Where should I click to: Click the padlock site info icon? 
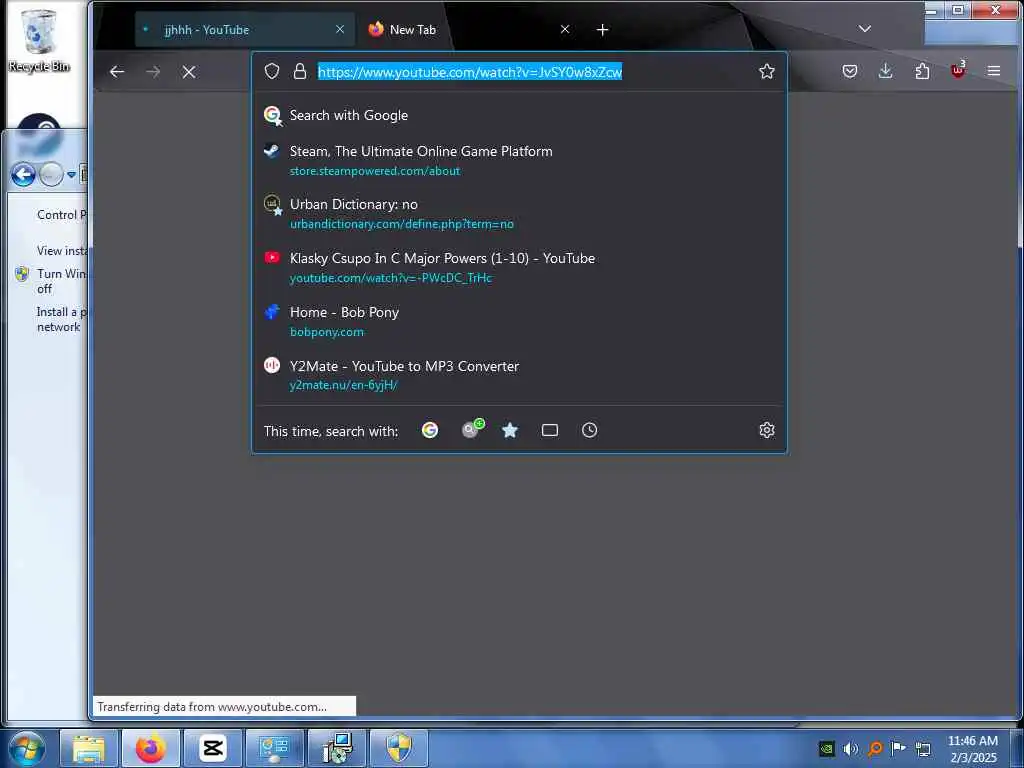(x=300, y=71)
